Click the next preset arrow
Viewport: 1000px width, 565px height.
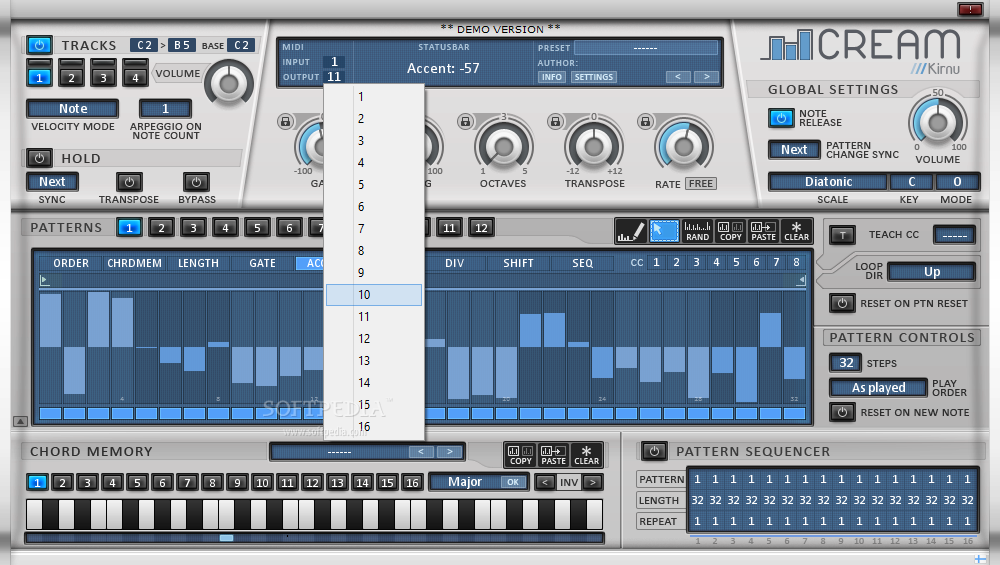coord(706,77)
